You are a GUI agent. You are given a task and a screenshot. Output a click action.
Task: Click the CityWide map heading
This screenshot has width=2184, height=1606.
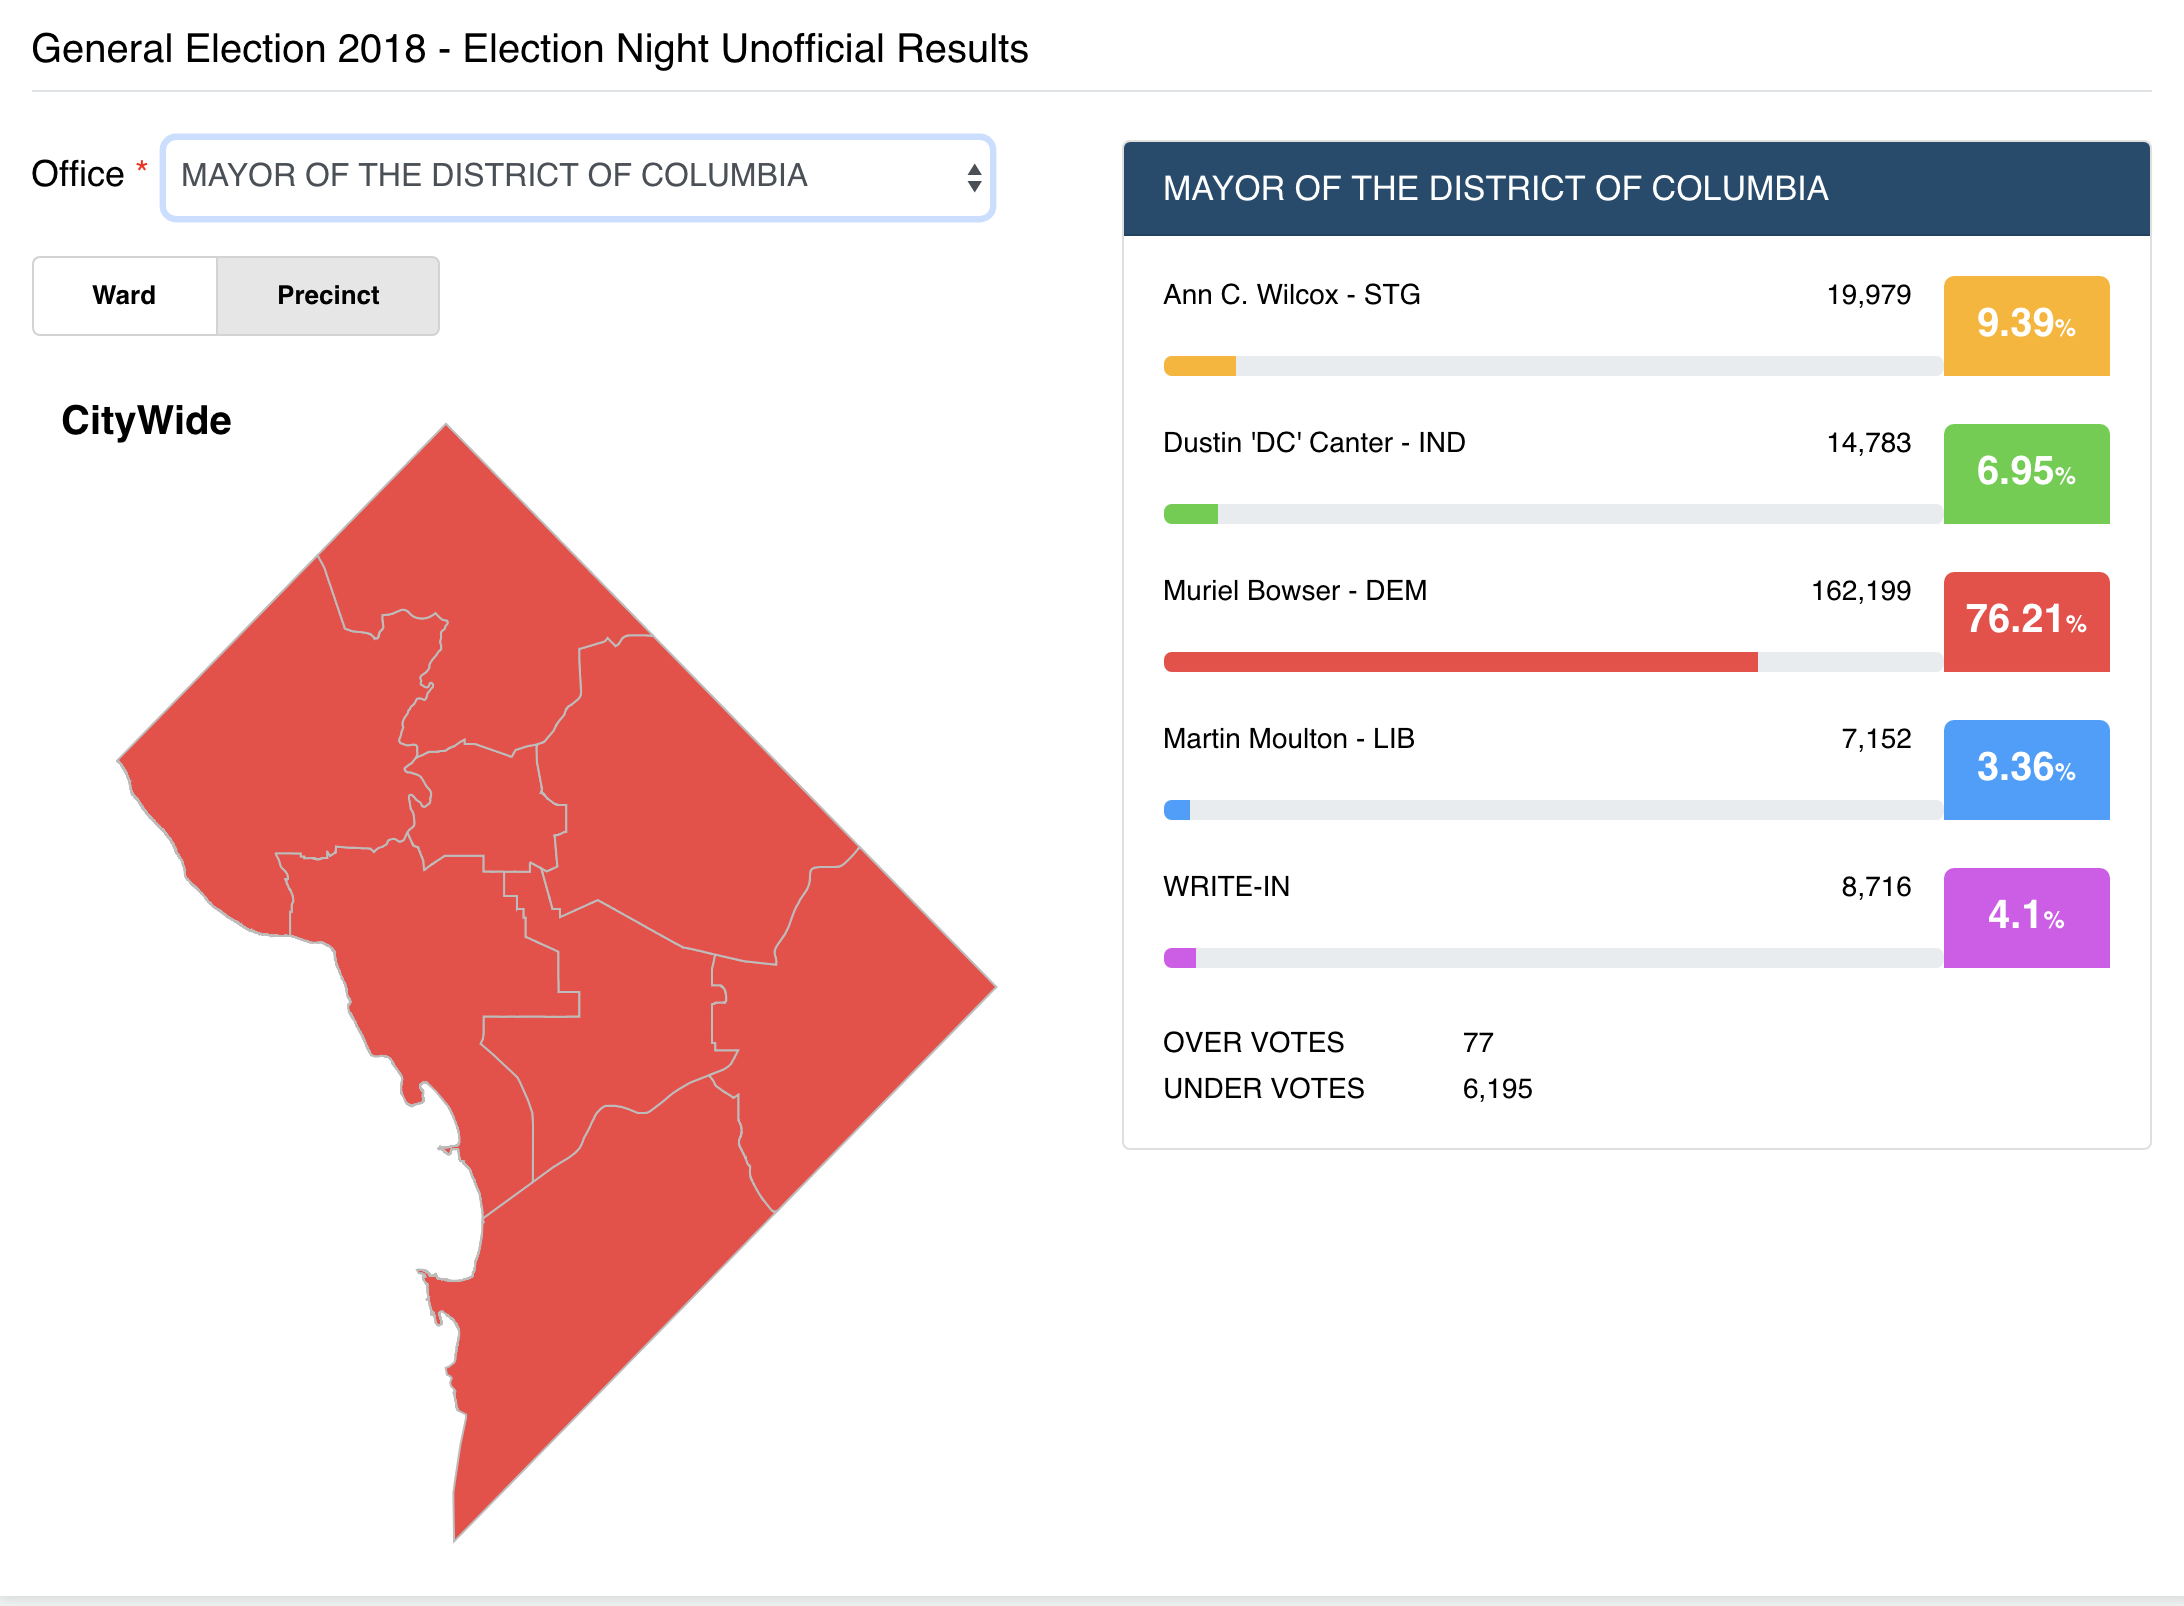[x=146, y=421]
